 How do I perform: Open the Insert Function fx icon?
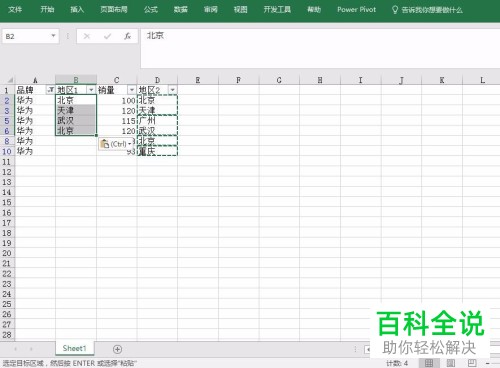[127, 36]
